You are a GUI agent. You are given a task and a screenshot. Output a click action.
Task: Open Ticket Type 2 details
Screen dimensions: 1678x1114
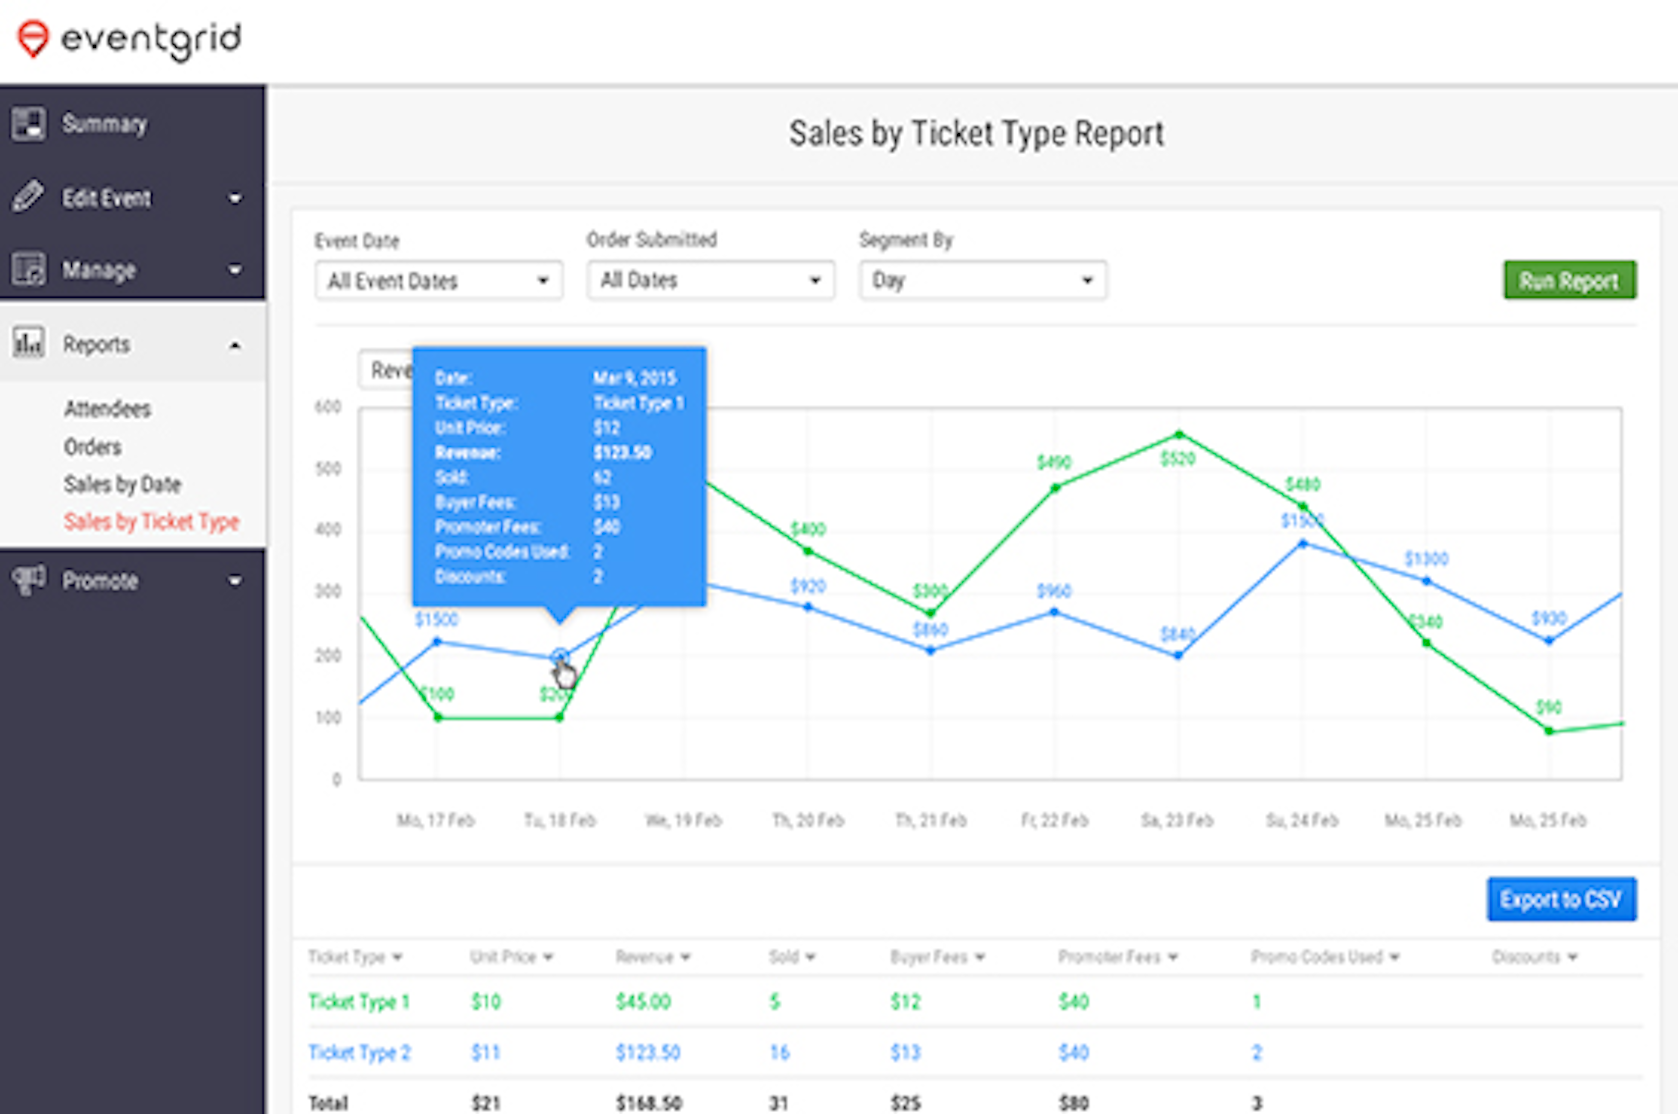tap(359, 1052)
